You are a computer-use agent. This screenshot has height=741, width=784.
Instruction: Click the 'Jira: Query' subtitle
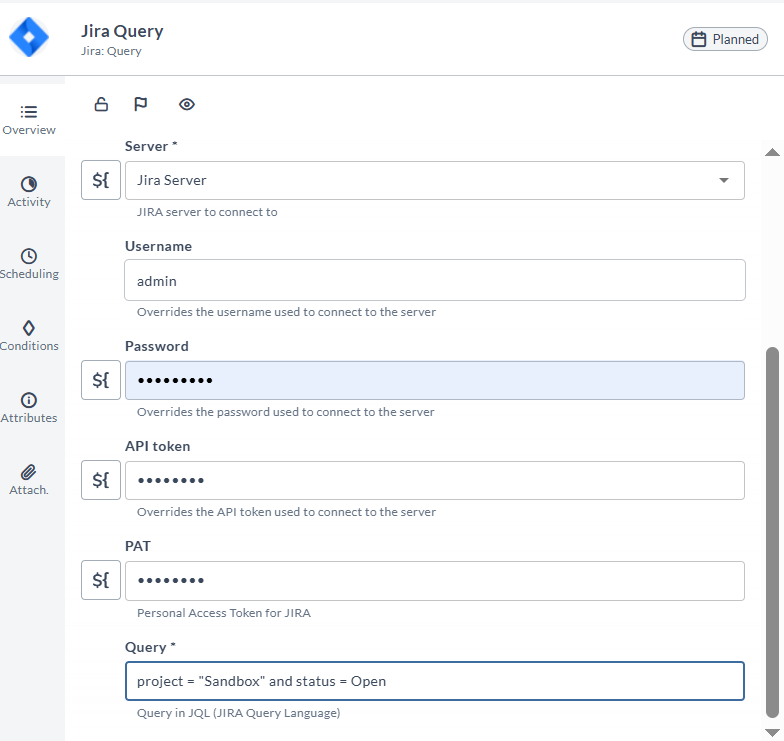click(111, 51)
